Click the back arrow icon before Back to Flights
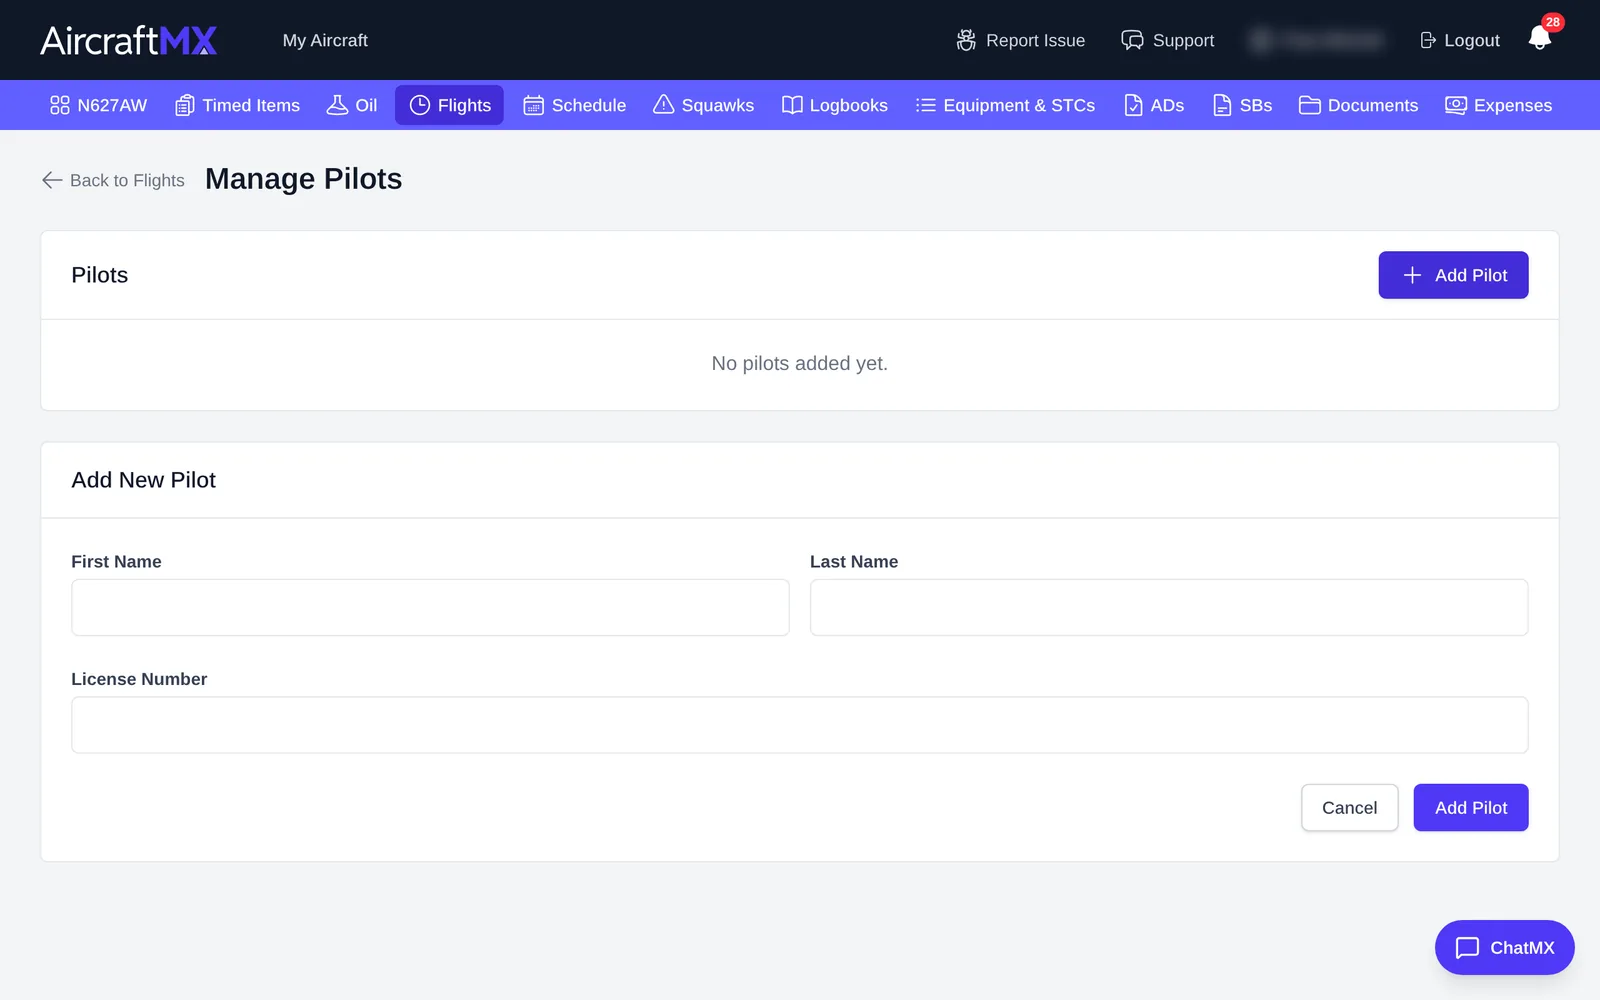The width and height of the screenshot is (1600, 1000). pyautogui.click(x=52, y=180)
